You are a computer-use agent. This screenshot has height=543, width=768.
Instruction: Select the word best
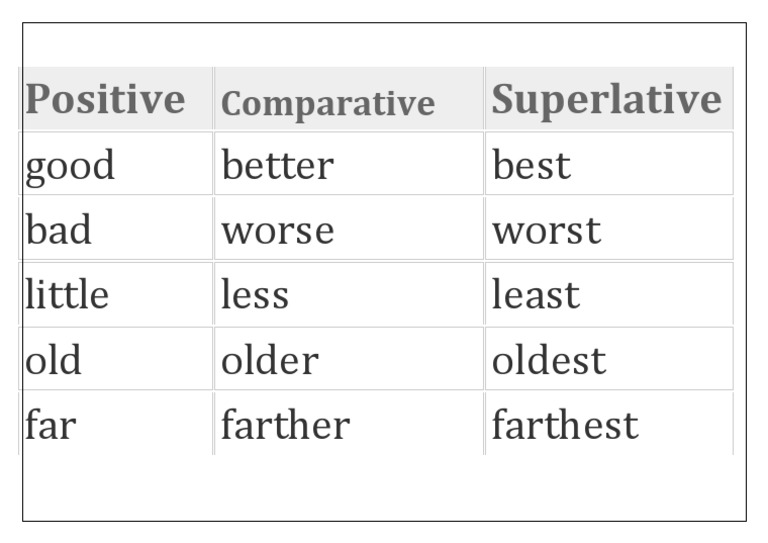[x=531, y=166]
